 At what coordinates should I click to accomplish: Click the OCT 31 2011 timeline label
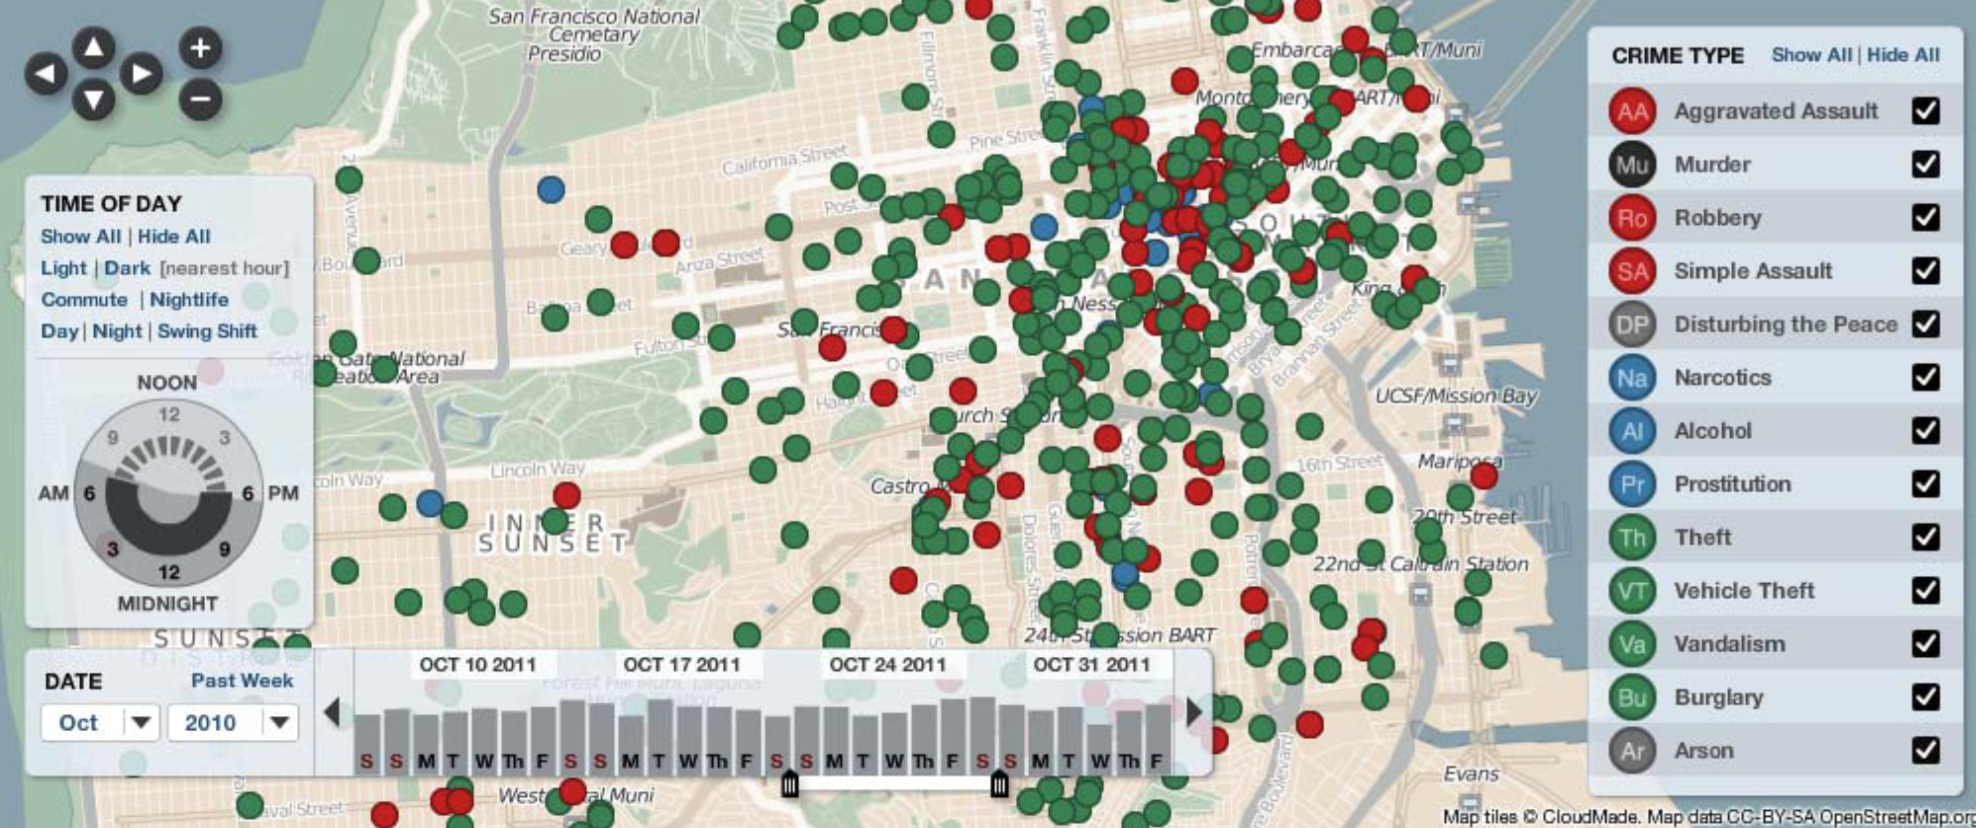[x=1091, y=665]
